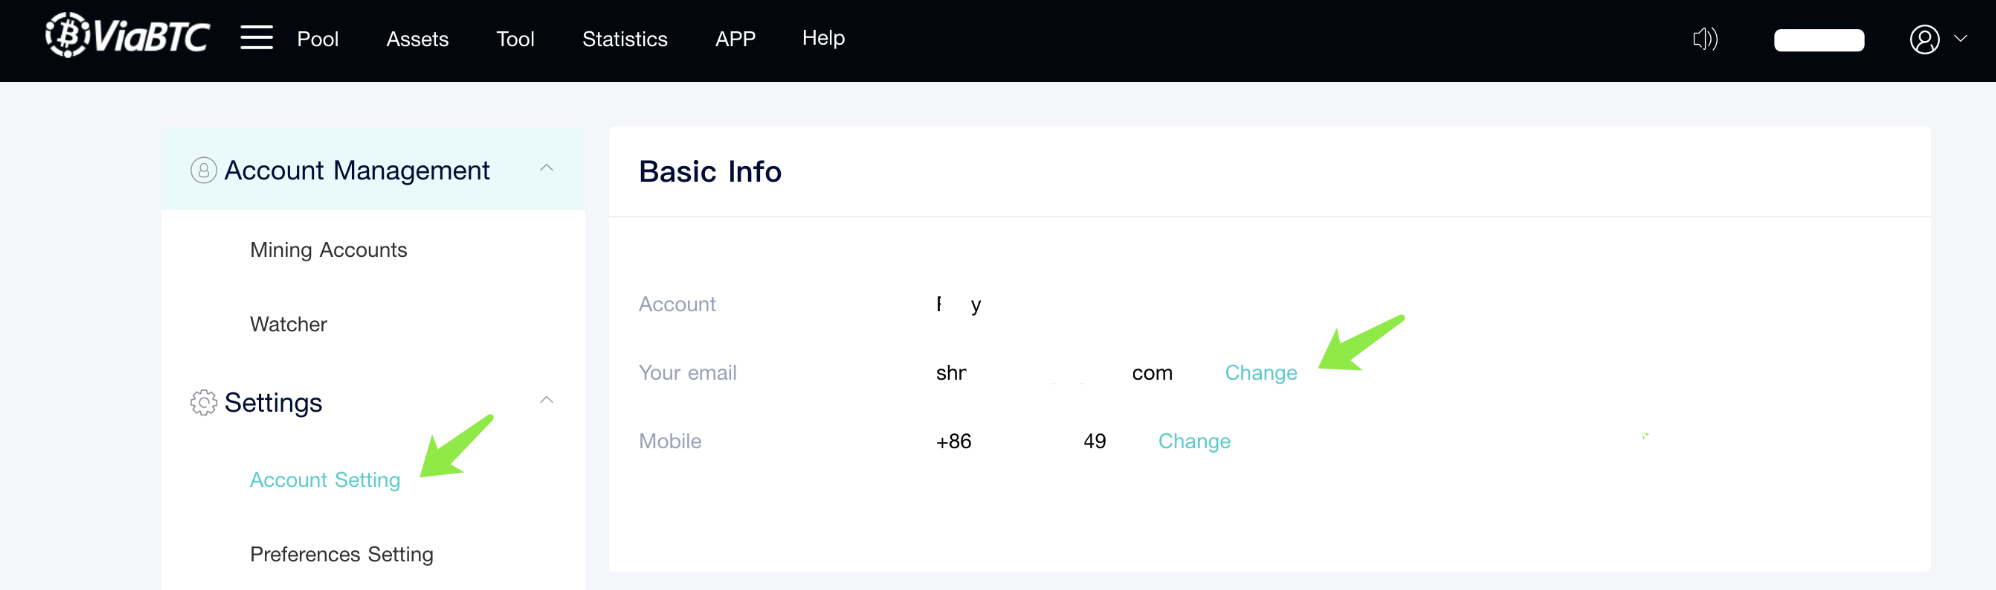The image size is (1996, 590).
Task: Open the Help menu
Action: click(824, 38)
